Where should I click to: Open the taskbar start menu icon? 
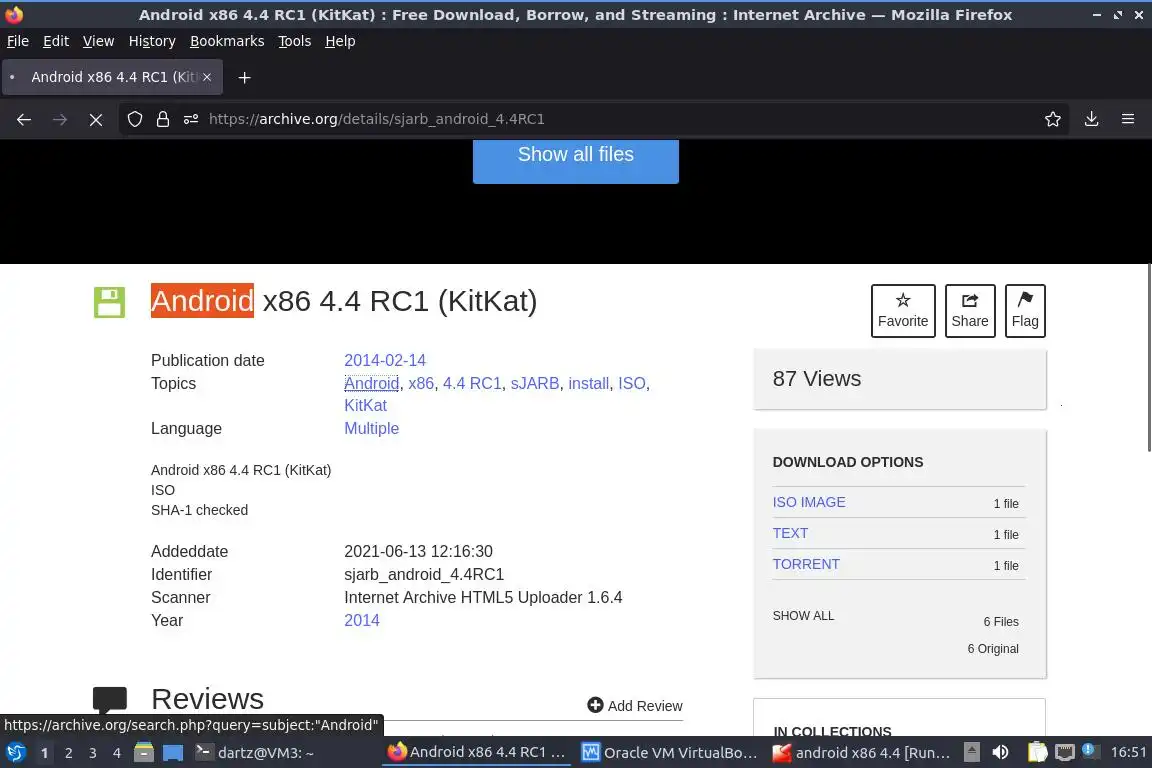pos(16,753)
